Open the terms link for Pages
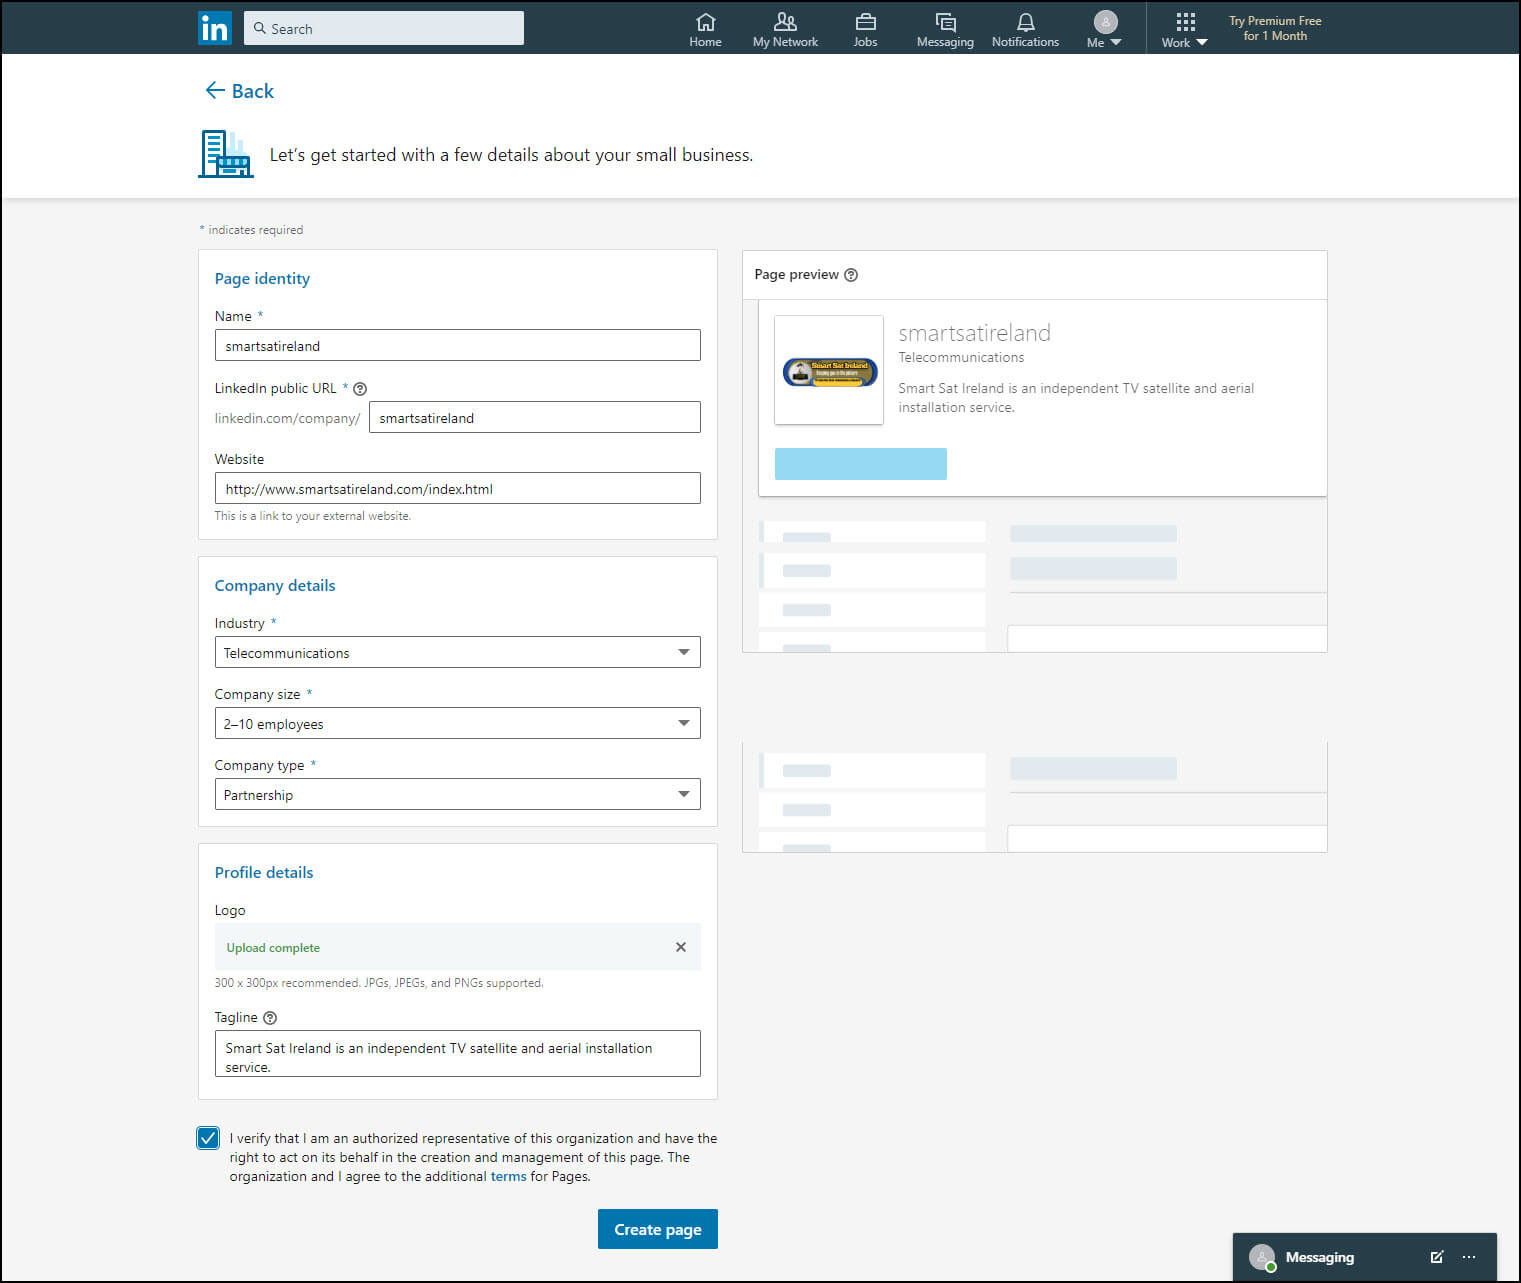Screen dimensions: 1521x1283 [x=508, y=1177]
